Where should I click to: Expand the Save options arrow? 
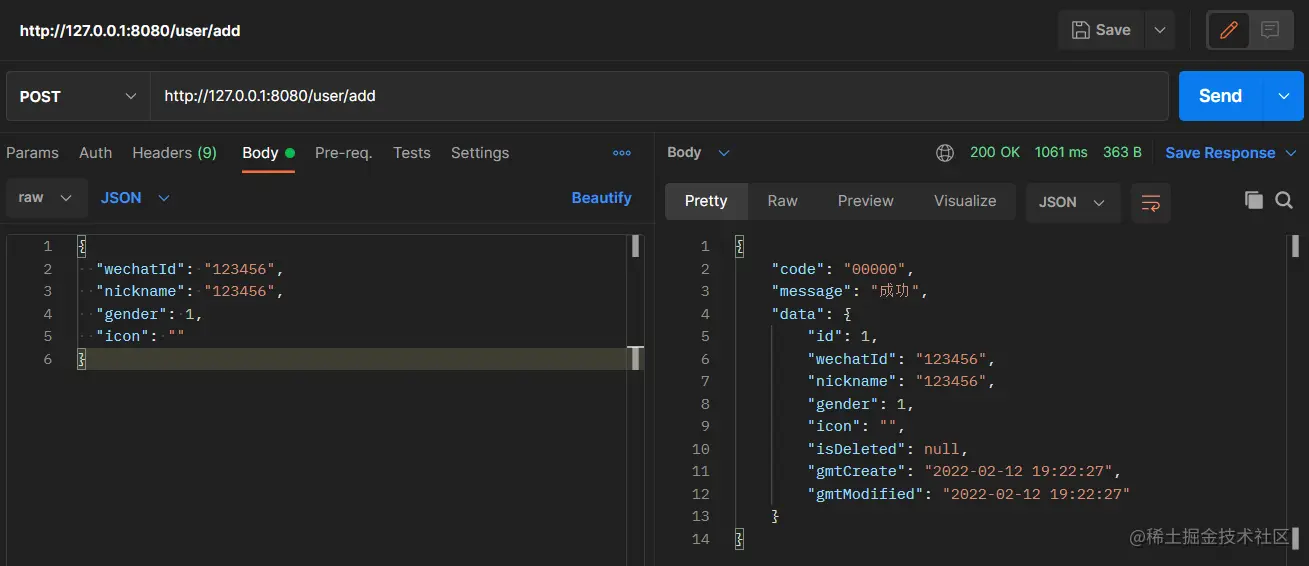click(1160, 30)
